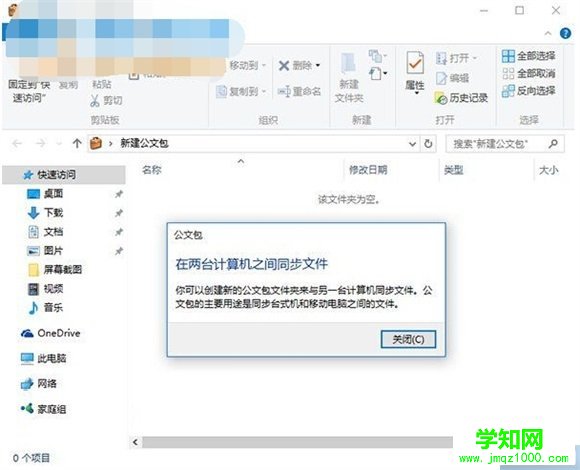
Task: Click Select All (全部选择) icon
Action: (x=508, y=56)
